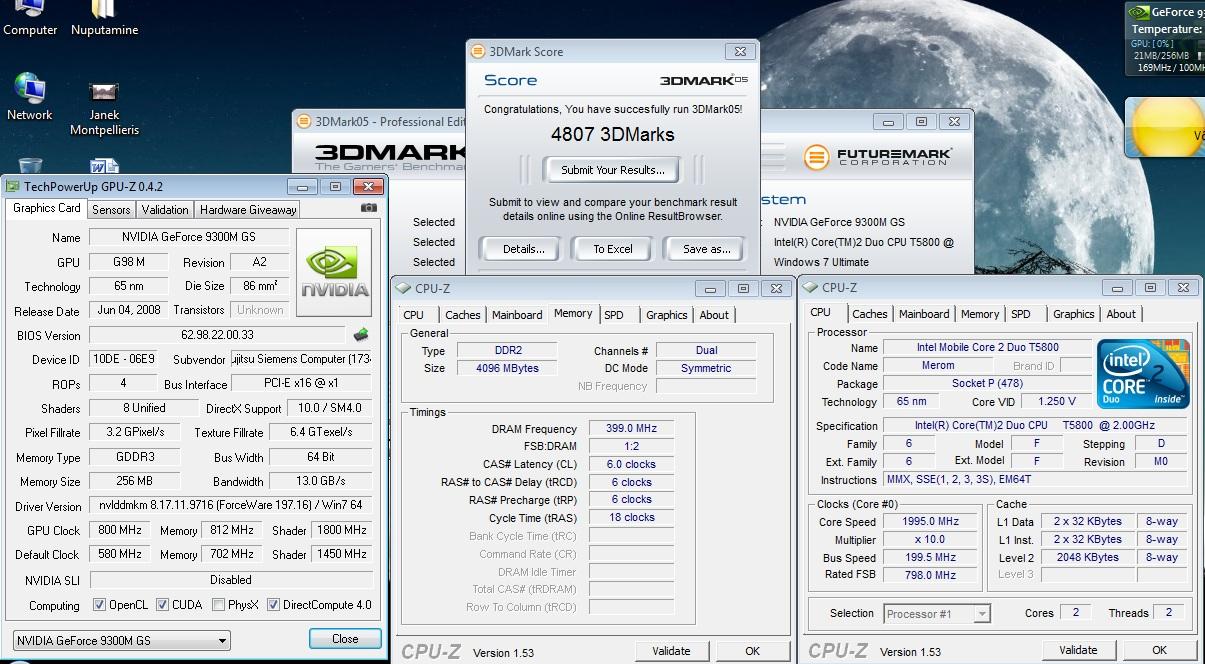This screenshot has width=1205, height=664.
Task: Open Janek Montpellieris desktop shortcut
Action: click(x=104, y=107)
